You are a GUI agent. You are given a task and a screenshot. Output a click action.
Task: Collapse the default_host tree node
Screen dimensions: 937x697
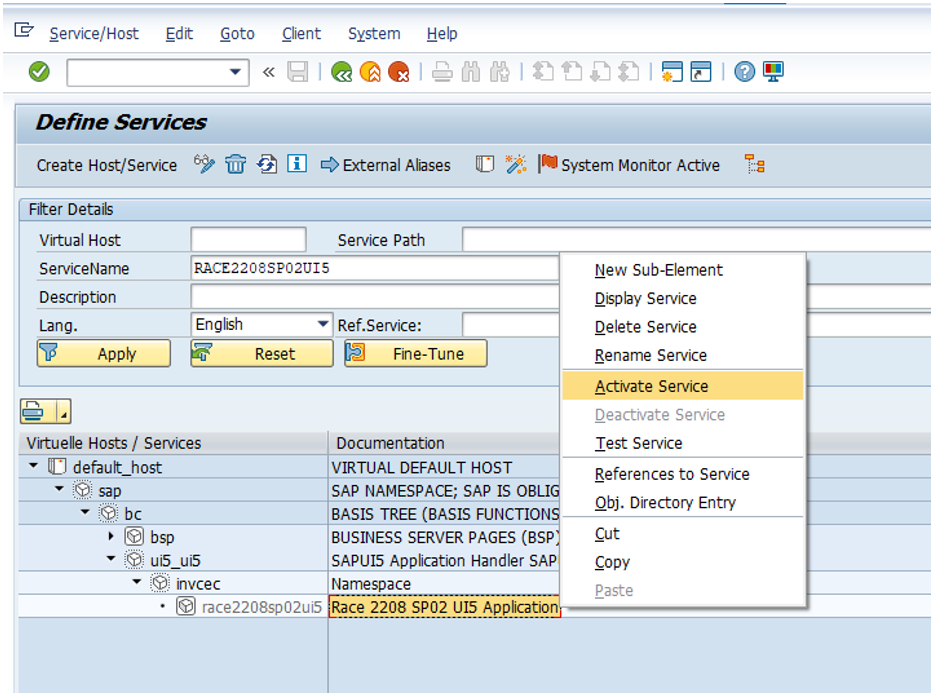point(34,467)
